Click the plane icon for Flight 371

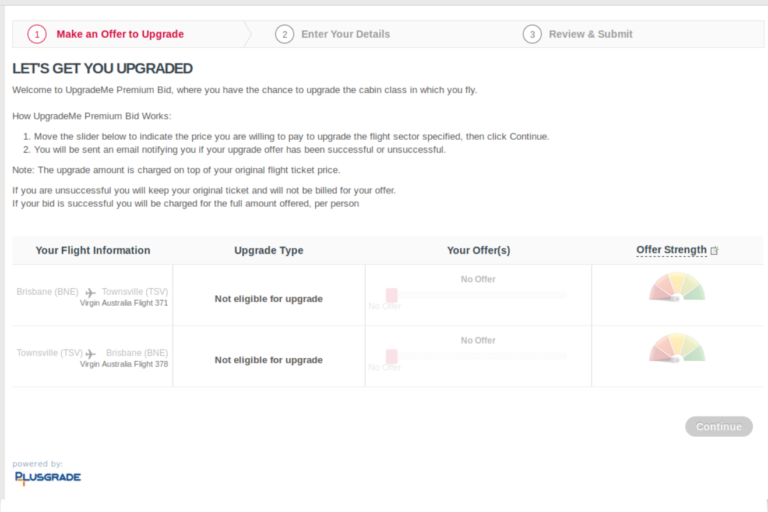(91, 293)
